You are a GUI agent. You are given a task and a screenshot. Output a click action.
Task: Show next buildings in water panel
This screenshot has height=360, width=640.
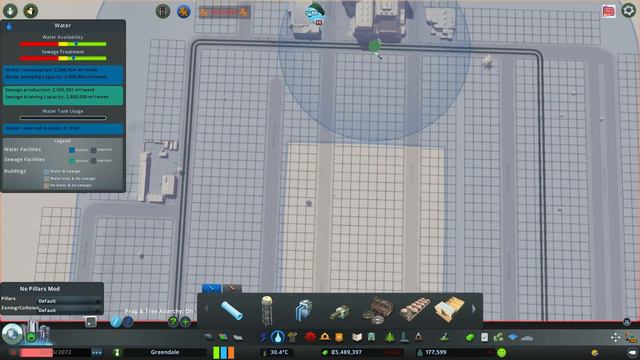tap(473, 309)
